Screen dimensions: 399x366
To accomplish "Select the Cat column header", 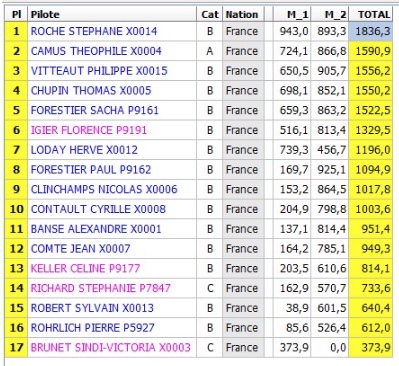I will pos(210,14).
